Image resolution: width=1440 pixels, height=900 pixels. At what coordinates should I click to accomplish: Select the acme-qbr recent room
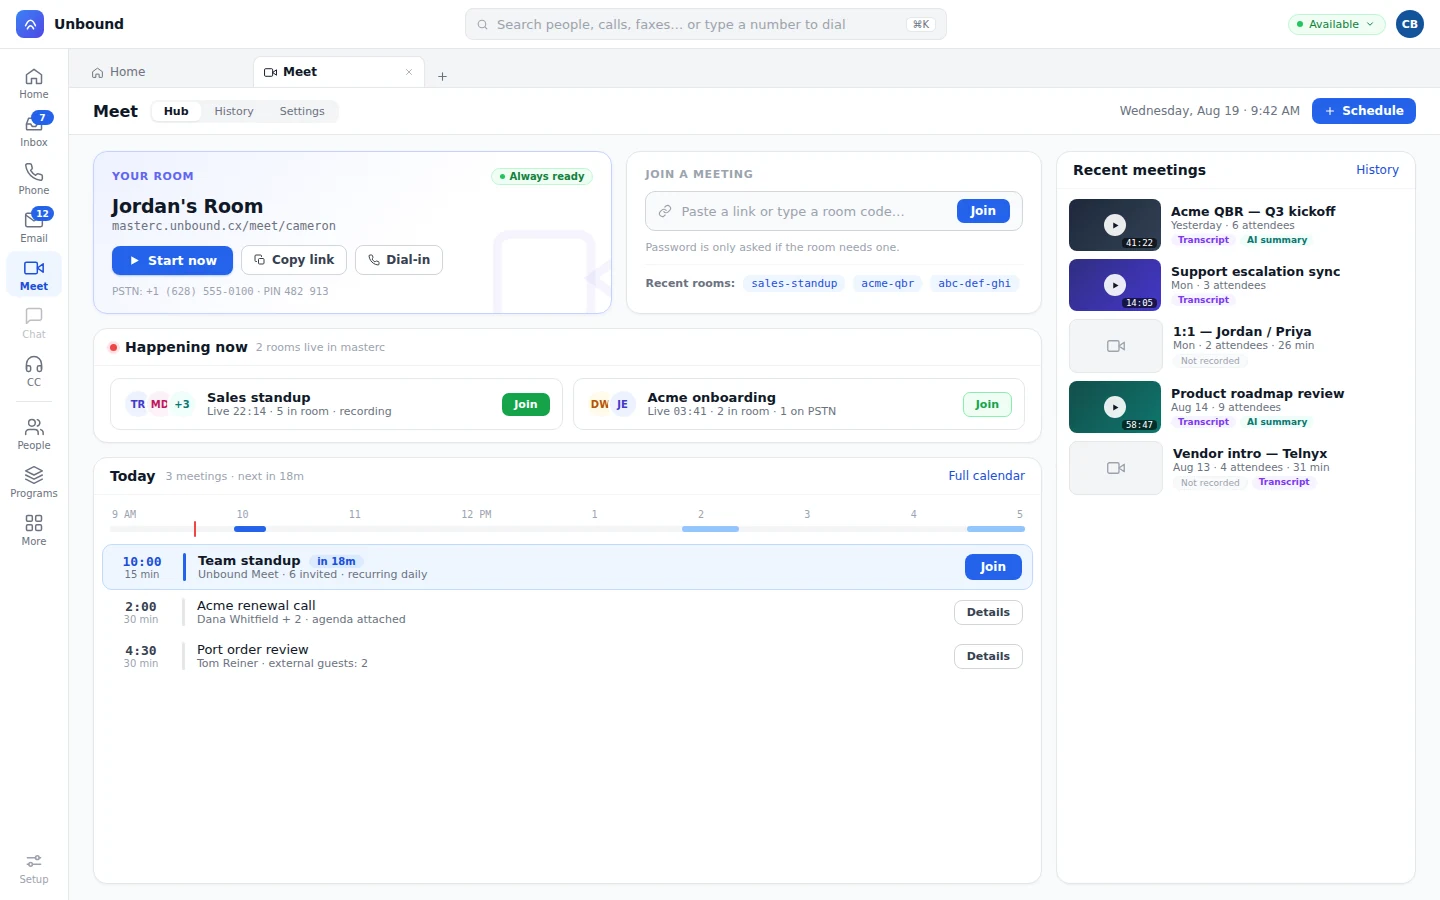coord(888,283)
